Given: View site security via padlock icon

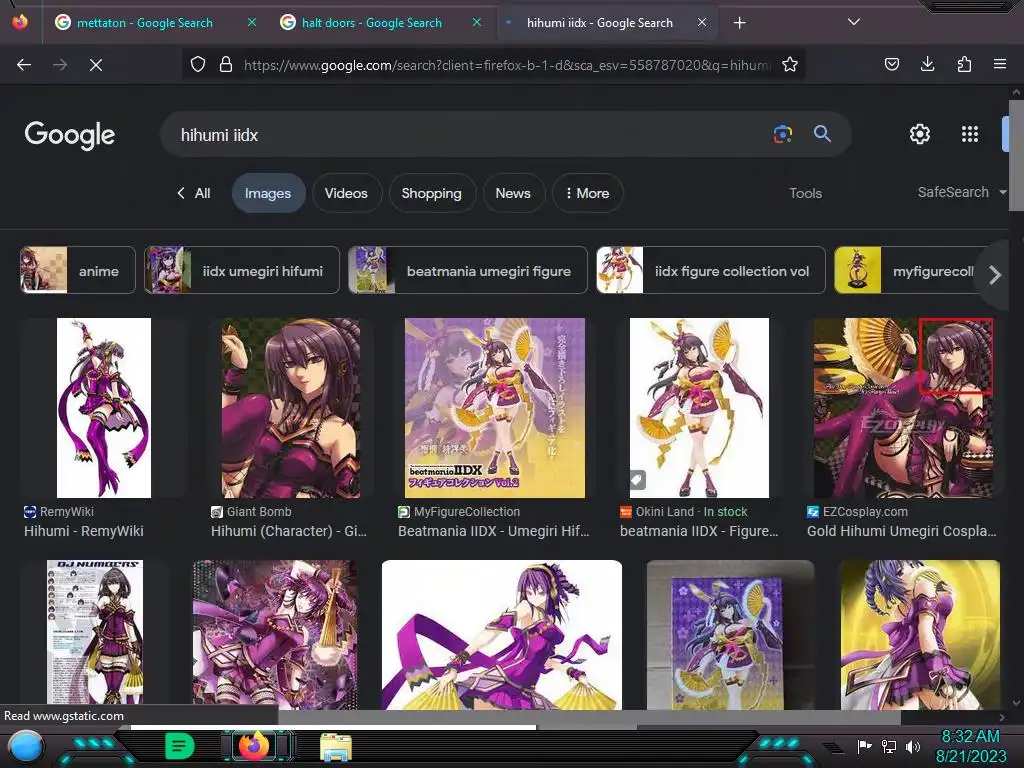Looking at the screenshot, I should tap(226, 64).
